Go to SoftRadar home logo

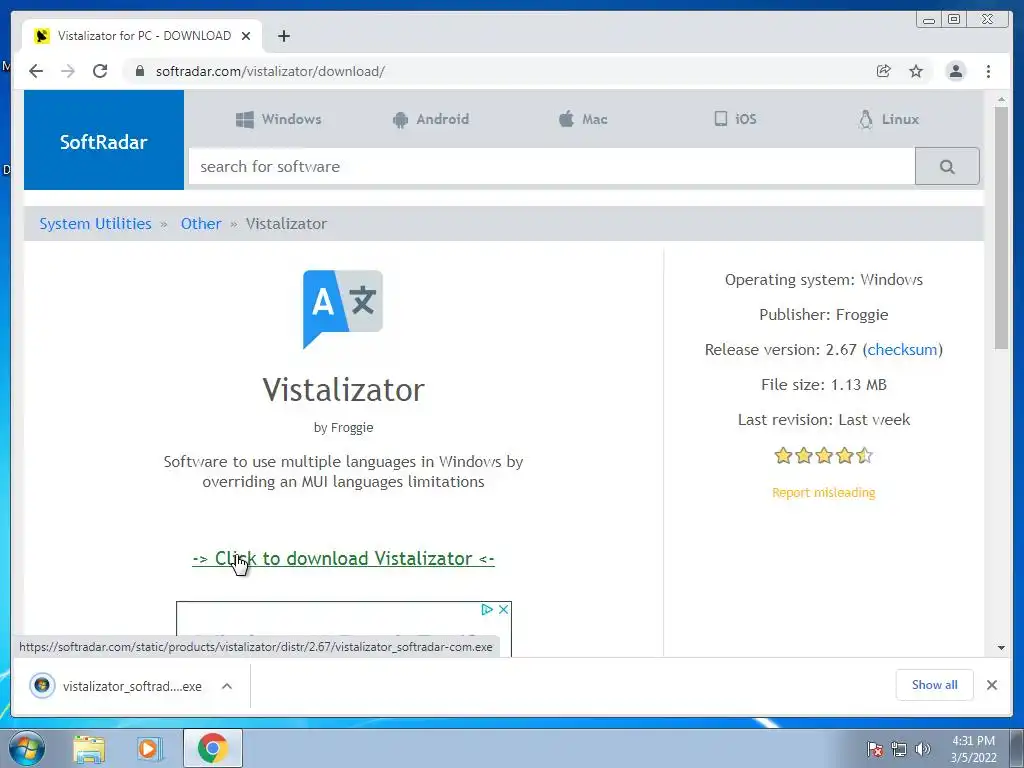coord(104,142)
